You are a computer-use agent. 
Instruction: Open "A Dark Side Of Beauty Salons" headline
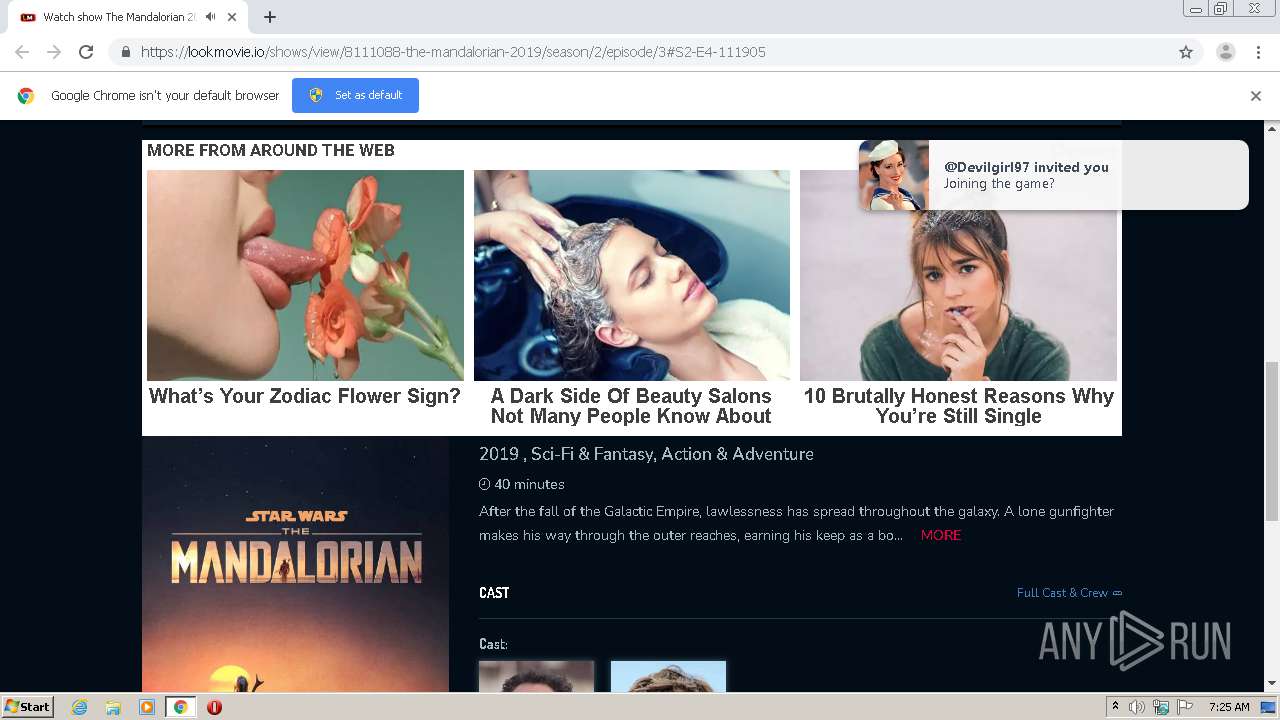[x=631, y=406]
